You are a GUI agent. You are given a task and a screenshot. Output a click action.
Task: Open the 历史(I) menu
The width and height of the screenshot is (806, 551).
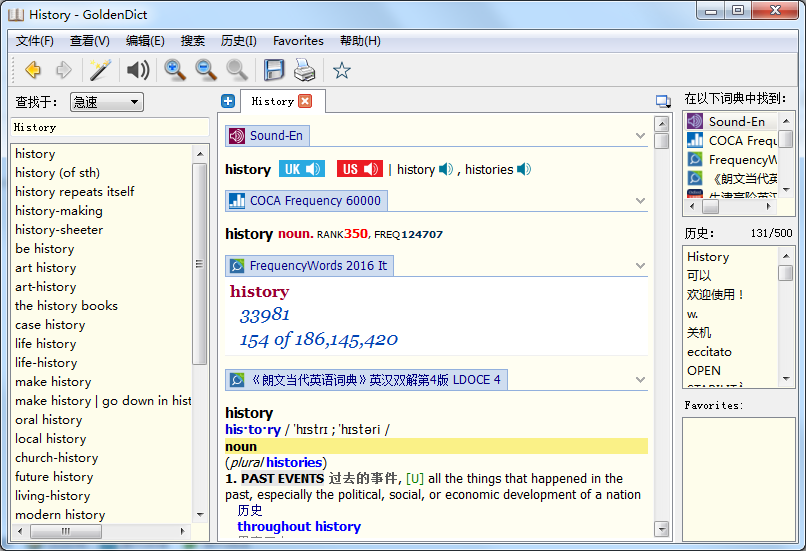239,41
